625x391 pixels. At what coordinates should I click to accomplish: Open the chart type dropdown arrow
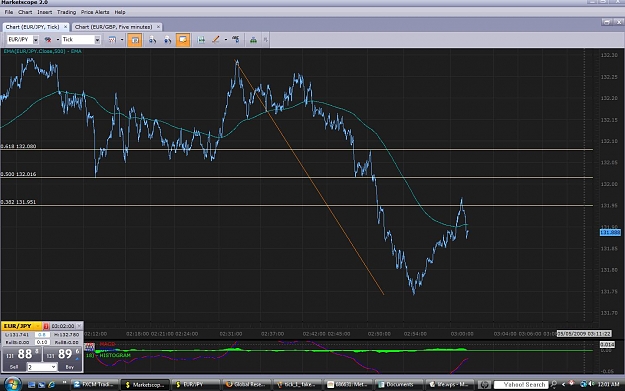pos(58,40)
